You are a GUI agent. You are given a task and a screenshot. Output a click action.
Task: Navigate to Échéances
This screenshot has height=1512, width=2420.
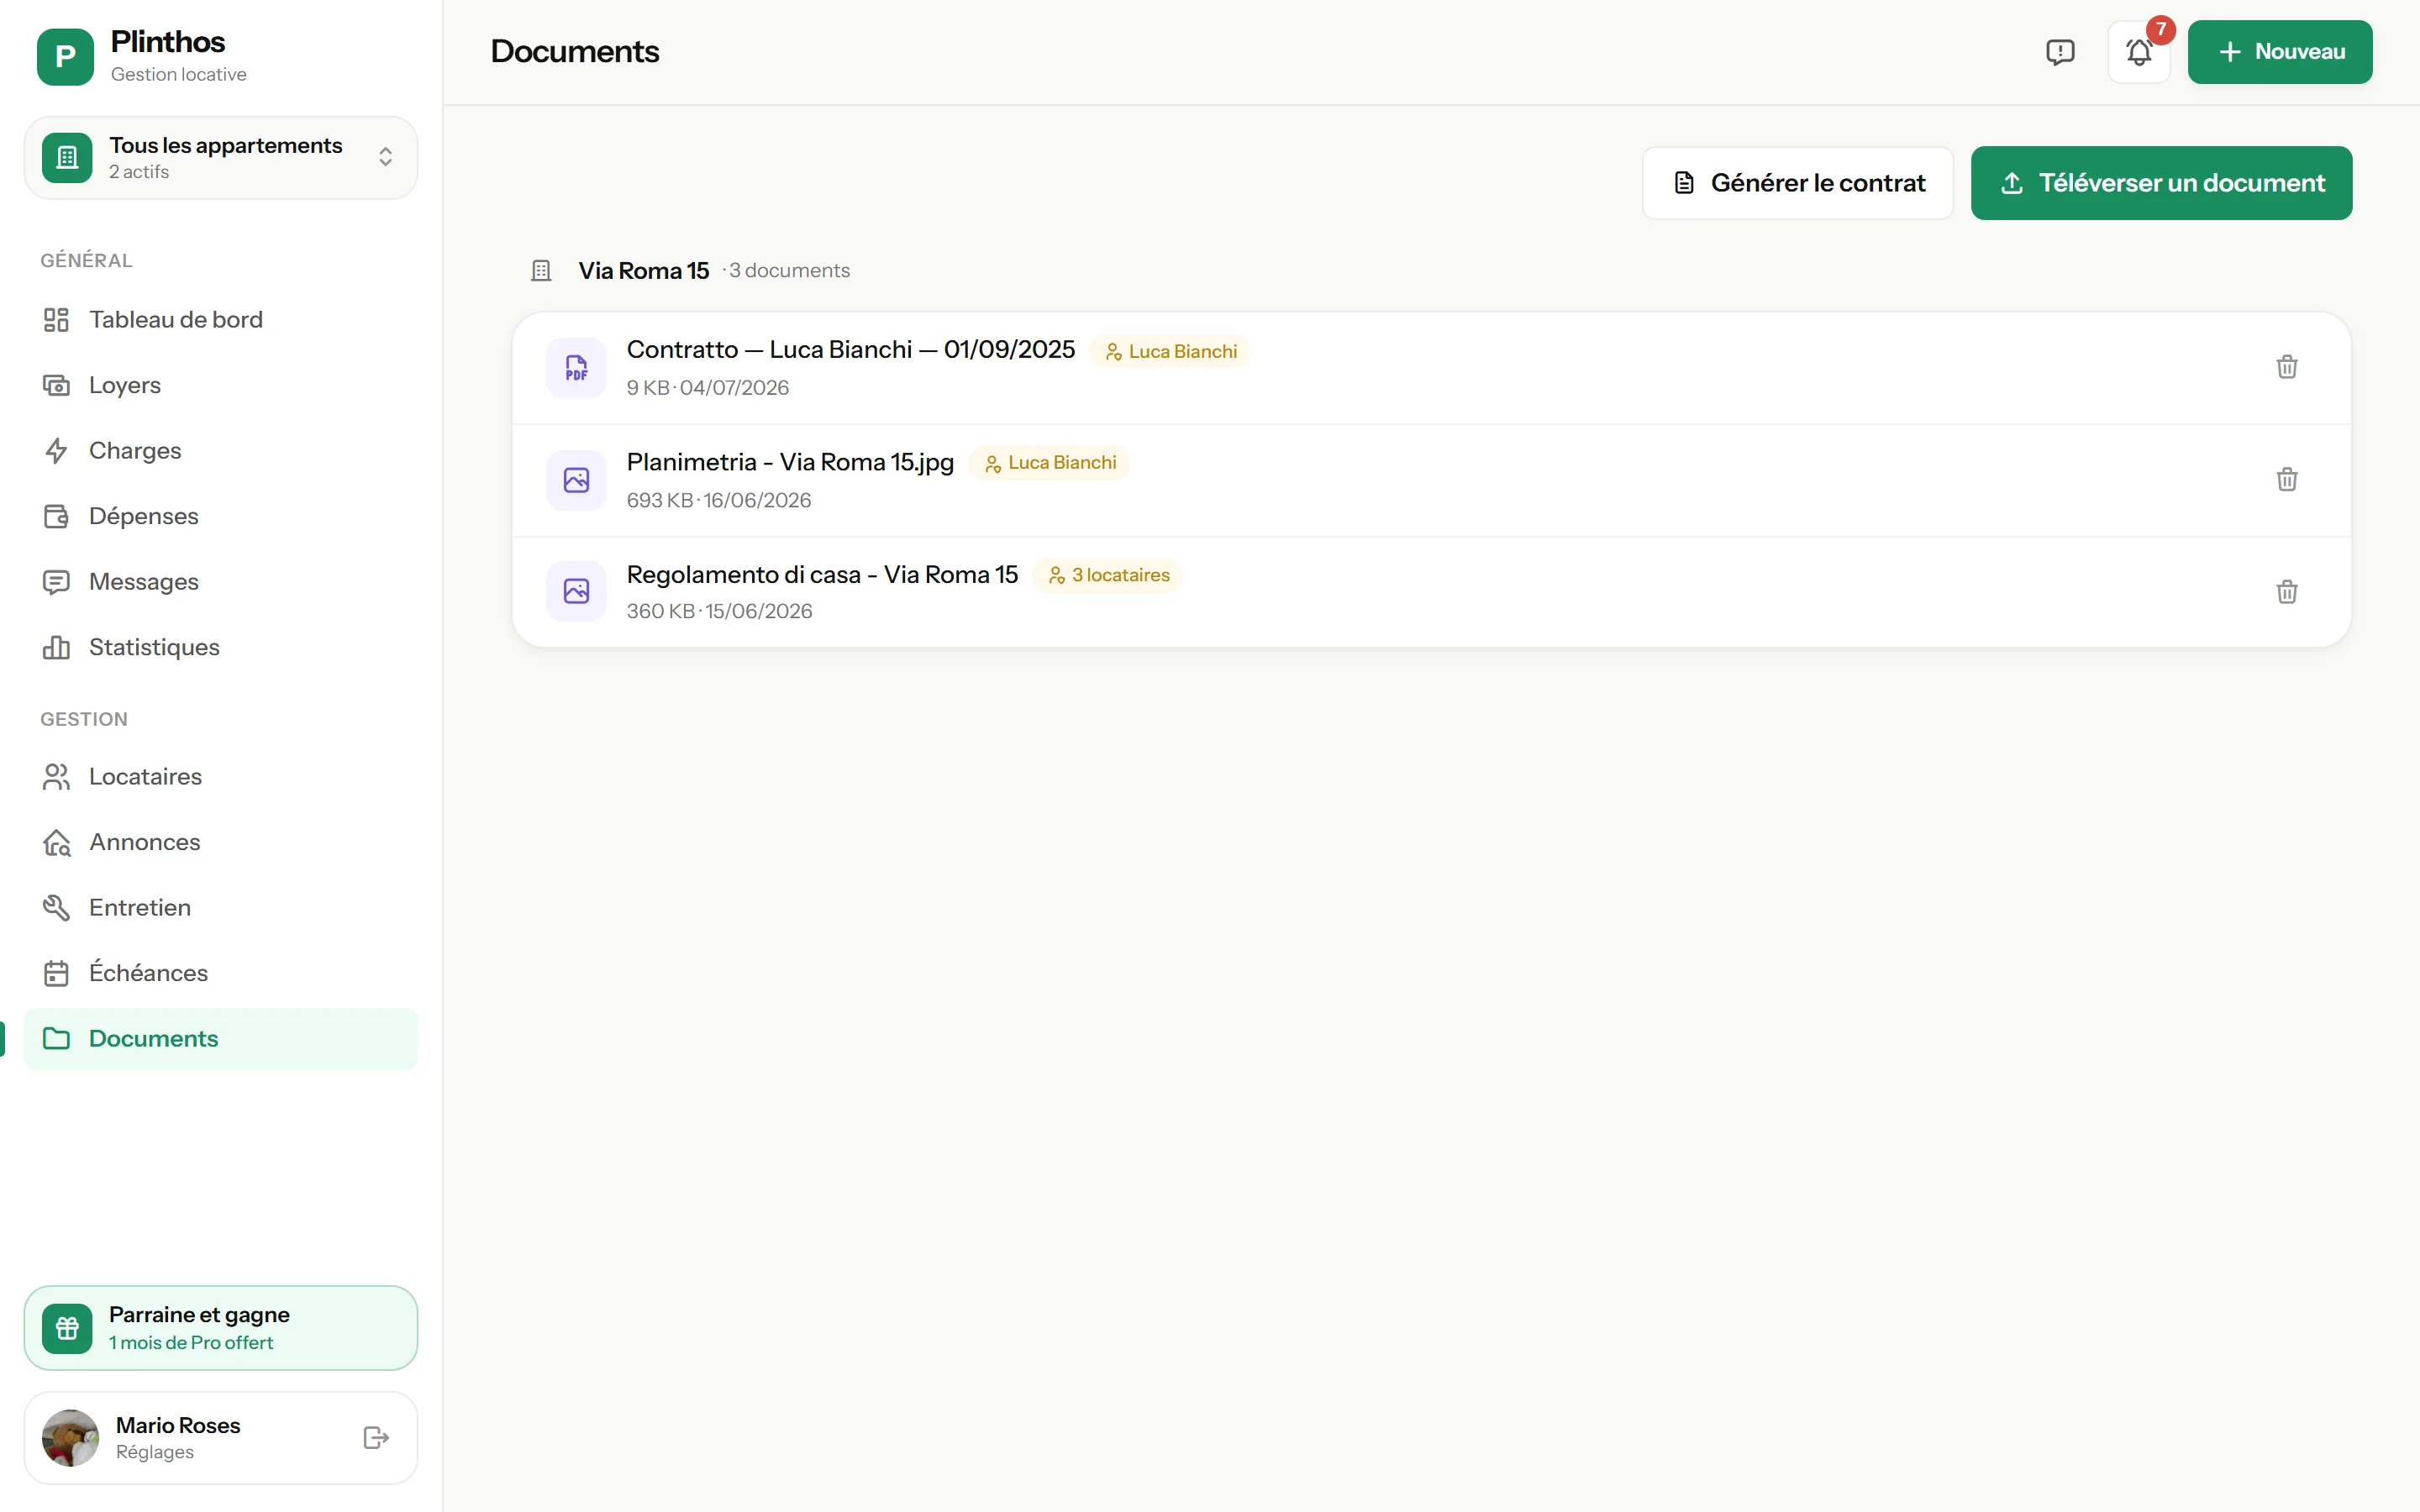221,973
